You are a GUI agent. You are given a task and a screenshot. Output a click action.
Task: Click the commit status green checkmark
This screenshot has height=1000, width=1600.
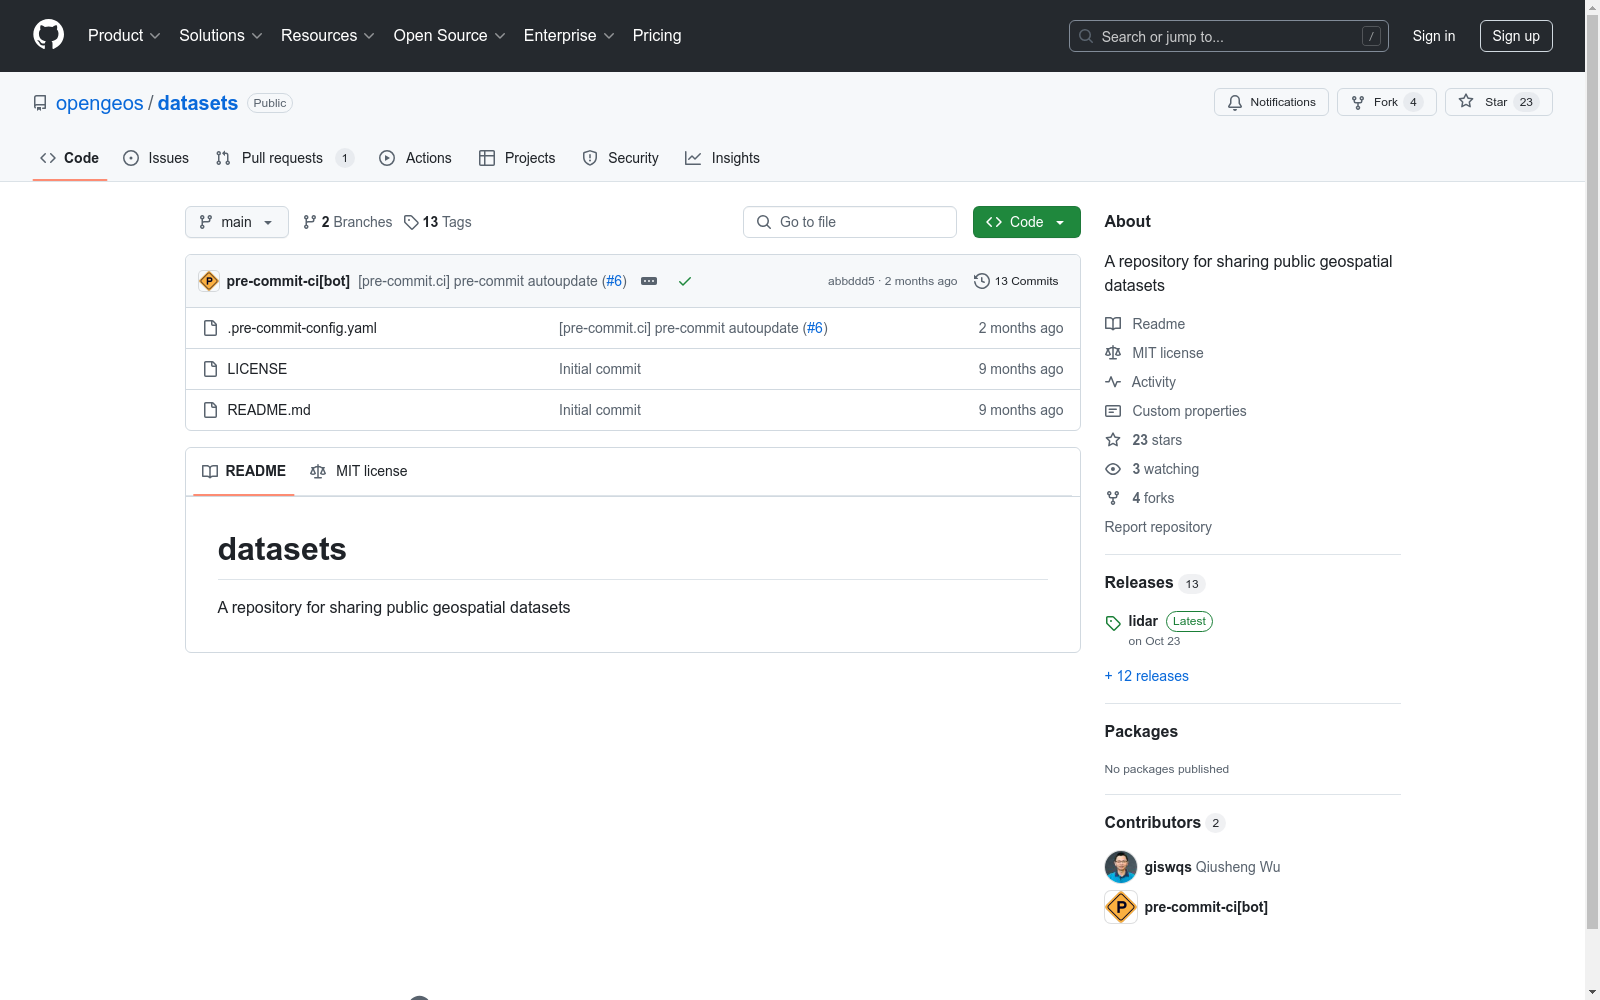click(x=685, y=281)
